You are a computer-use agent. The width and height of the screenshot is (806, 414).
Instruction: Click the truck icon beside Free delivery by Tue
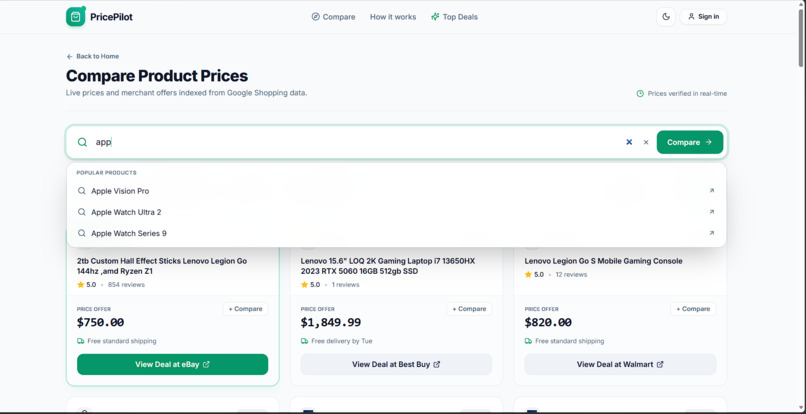[x=304, y=341]
